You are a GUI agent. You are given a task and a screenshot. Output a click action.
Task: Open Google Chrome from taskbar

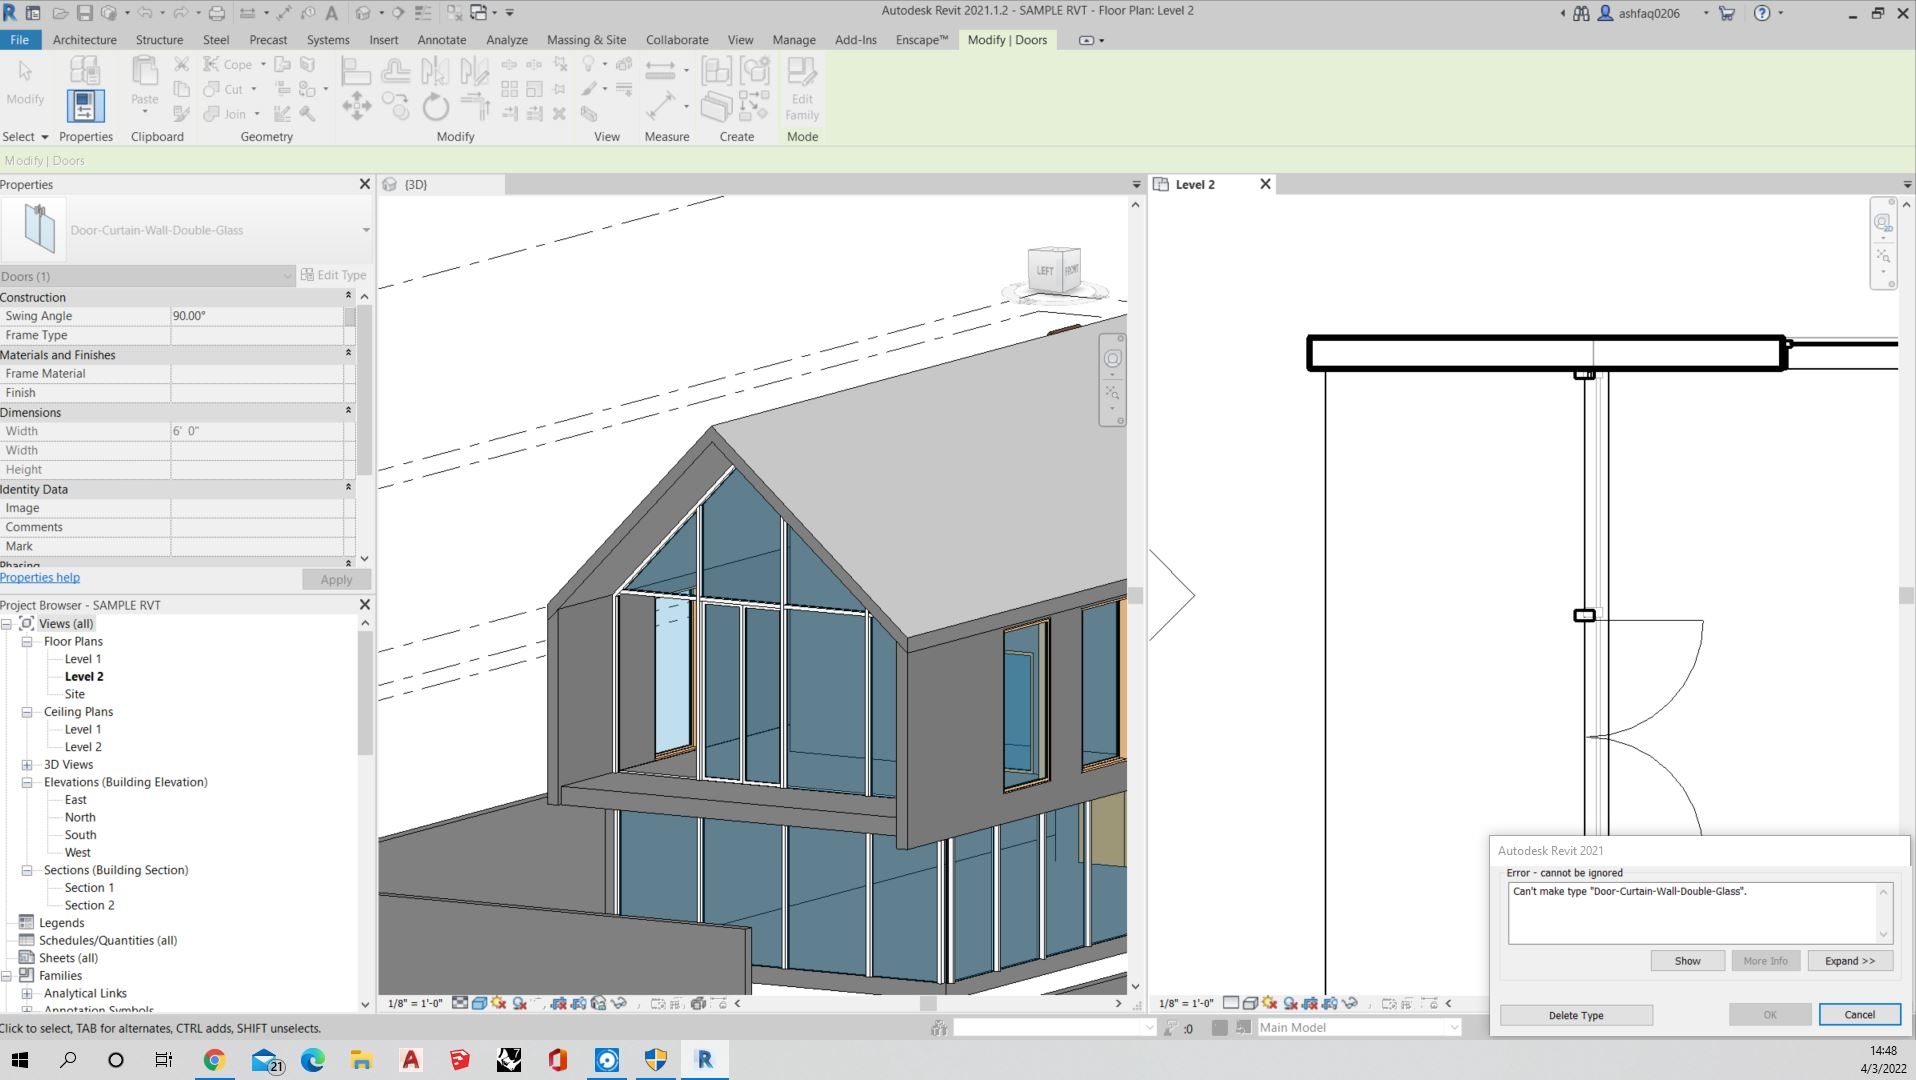tap(214, 1060)
